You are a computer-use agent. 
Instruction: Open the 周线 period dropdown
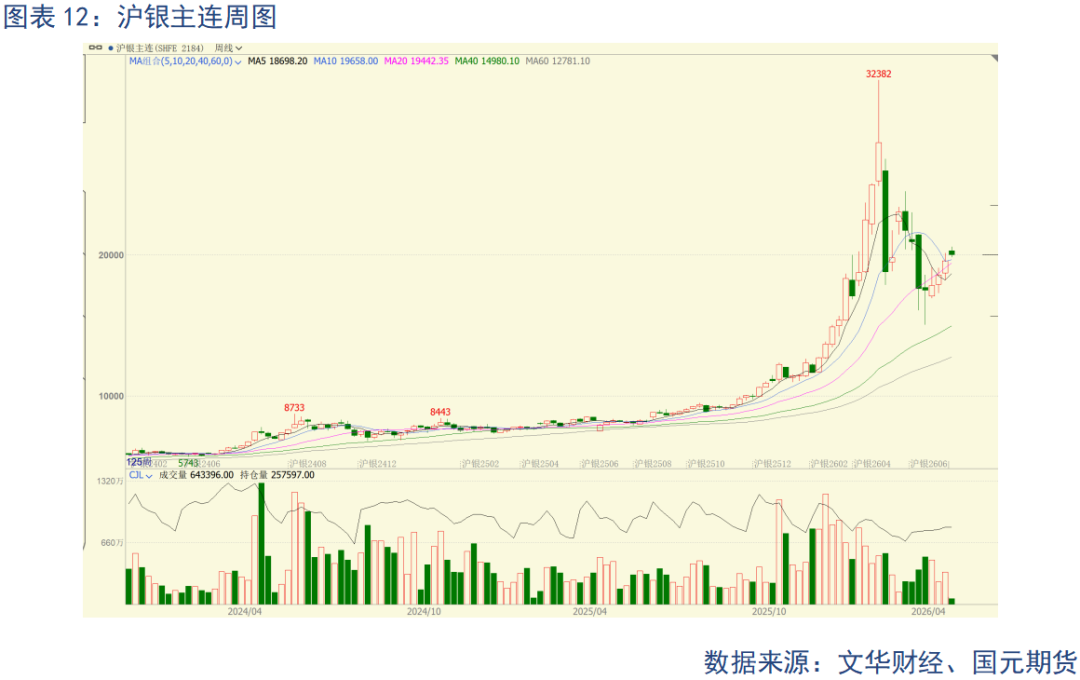click(228, 47)
